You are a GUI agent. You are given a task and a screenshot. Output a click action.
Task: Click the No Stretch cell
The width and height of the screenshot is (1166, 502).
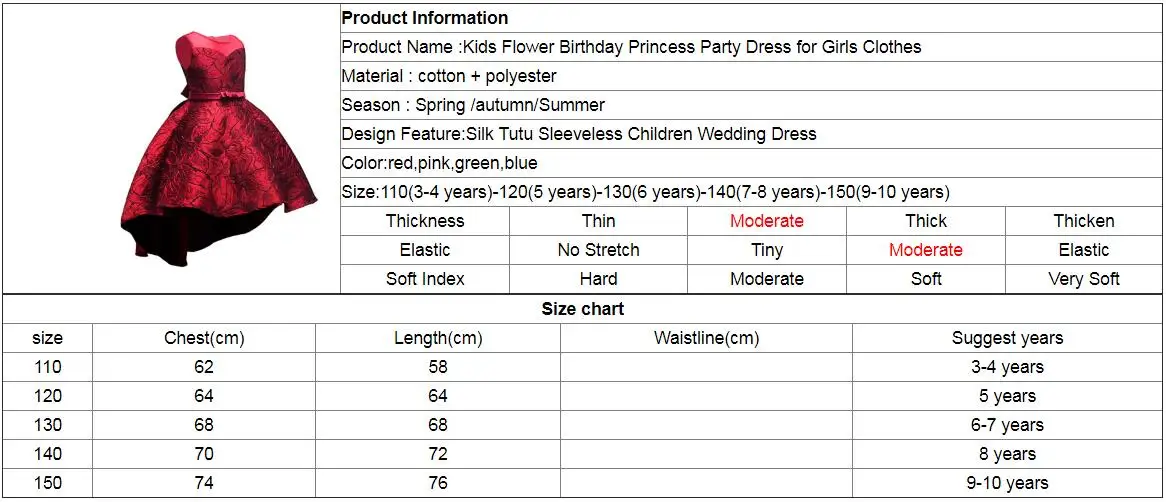(599, 250)
